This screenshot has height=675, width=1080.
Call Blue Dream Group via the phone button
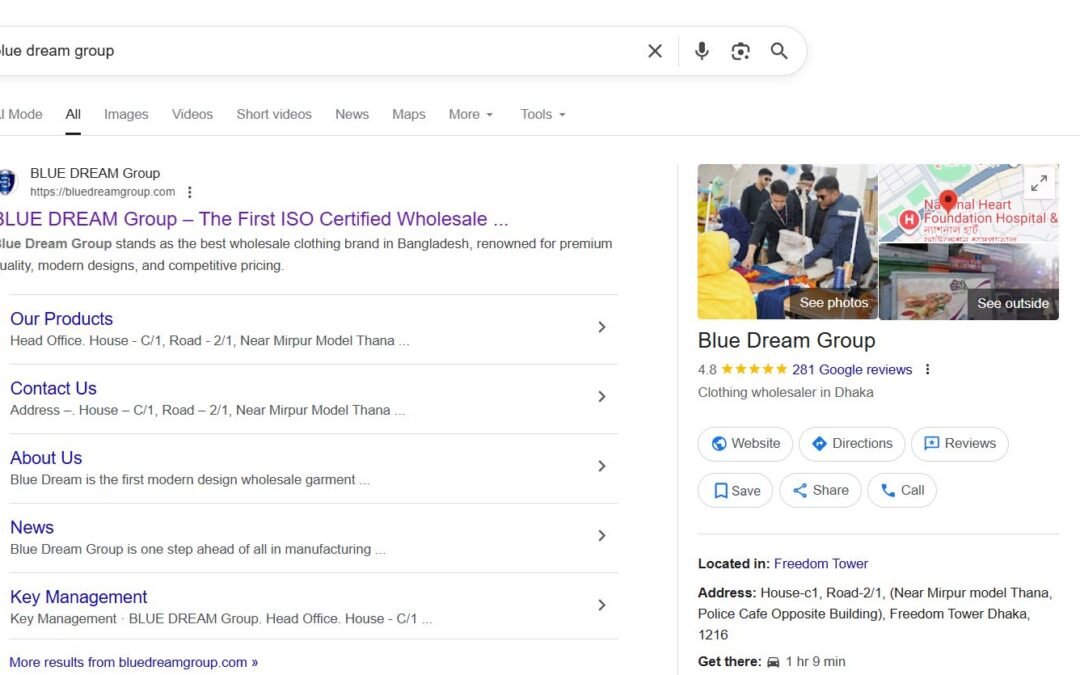point(901,490)
